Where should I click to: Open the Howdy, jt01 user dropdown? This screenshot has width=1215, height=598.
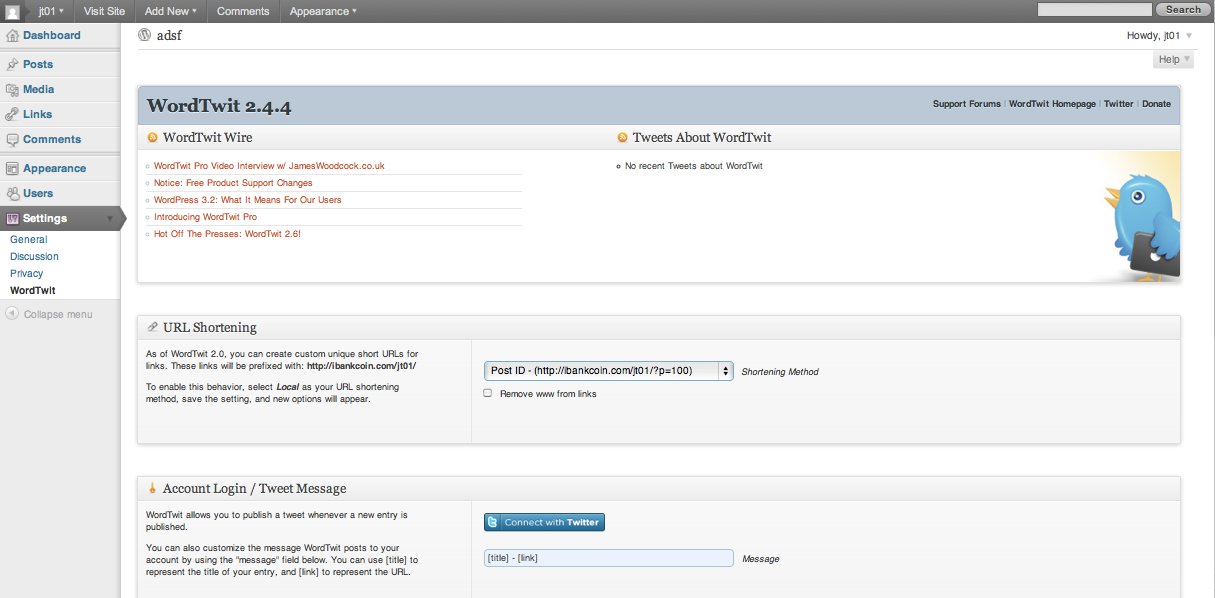pos(1159,36)
